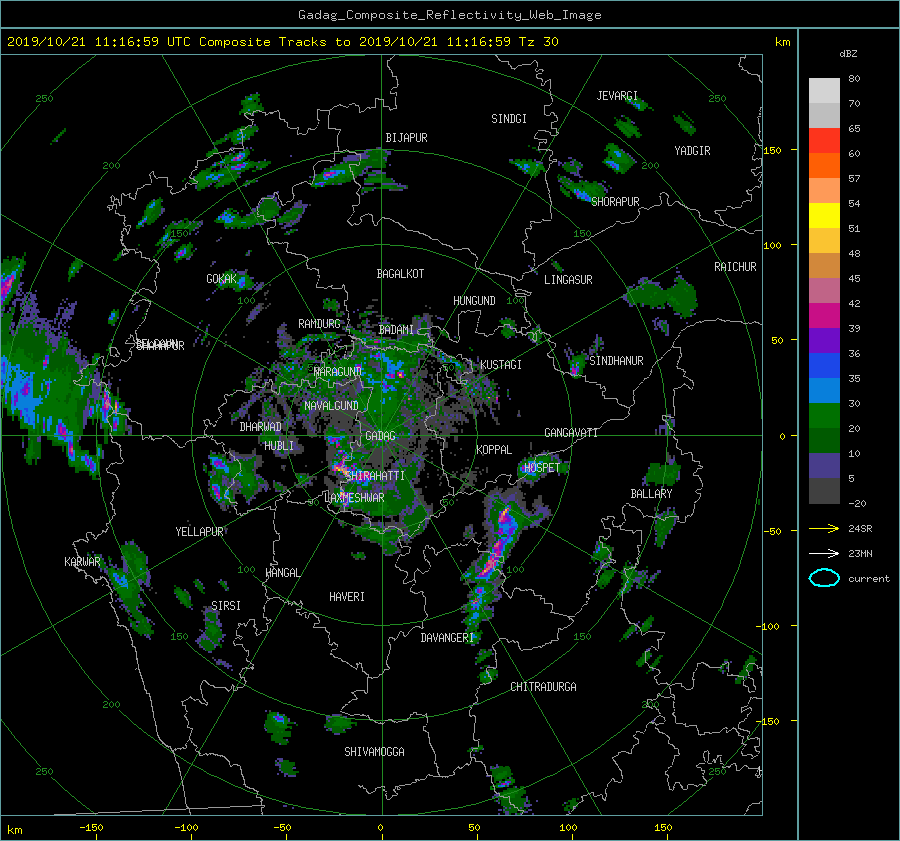Viewport: 900px width, 841px height.
Task: Click the BADAMI city label
Action: pyautogui.click(x=396, y=330)
